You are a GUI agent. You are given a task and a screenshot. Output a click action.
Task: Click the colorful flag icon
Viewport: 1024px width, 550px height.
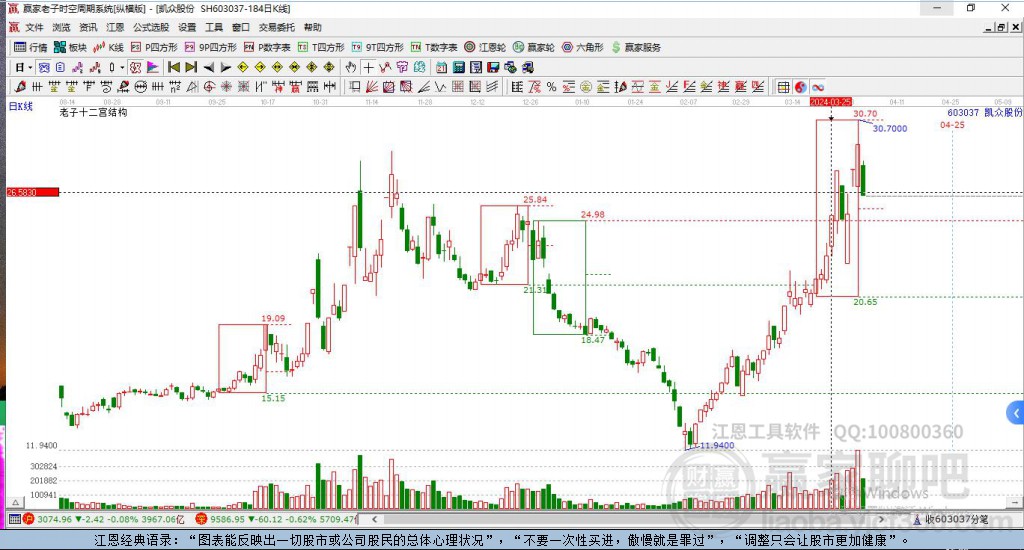[x=152, y=67]
